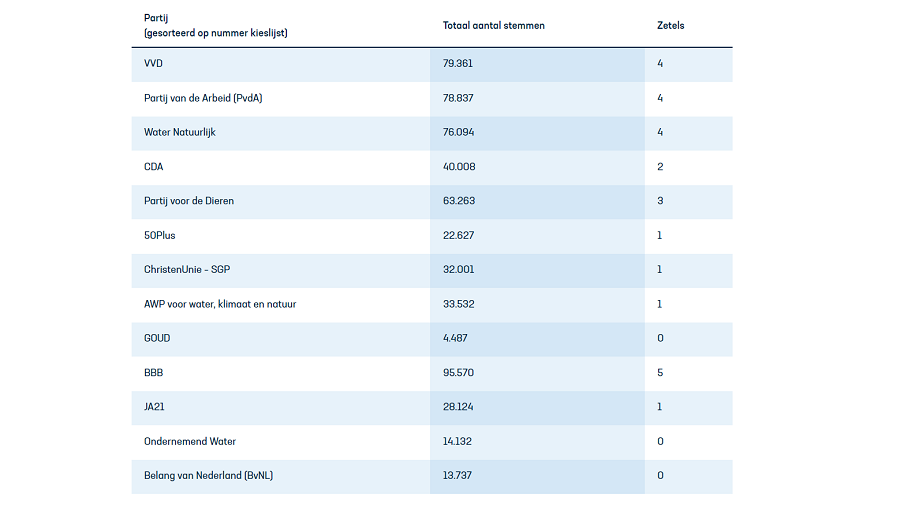Click seat count in ChristenUnie - SGP row
This screenshot has width=900, height=506.
tap(660, 270)
